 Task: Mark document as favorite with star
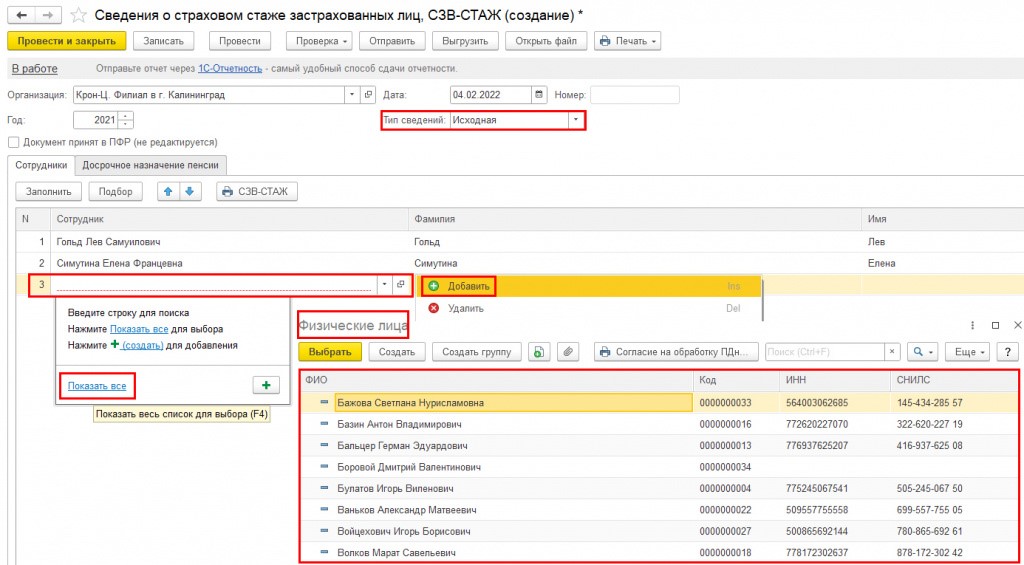pyautogui.click(x=78, y=14)
